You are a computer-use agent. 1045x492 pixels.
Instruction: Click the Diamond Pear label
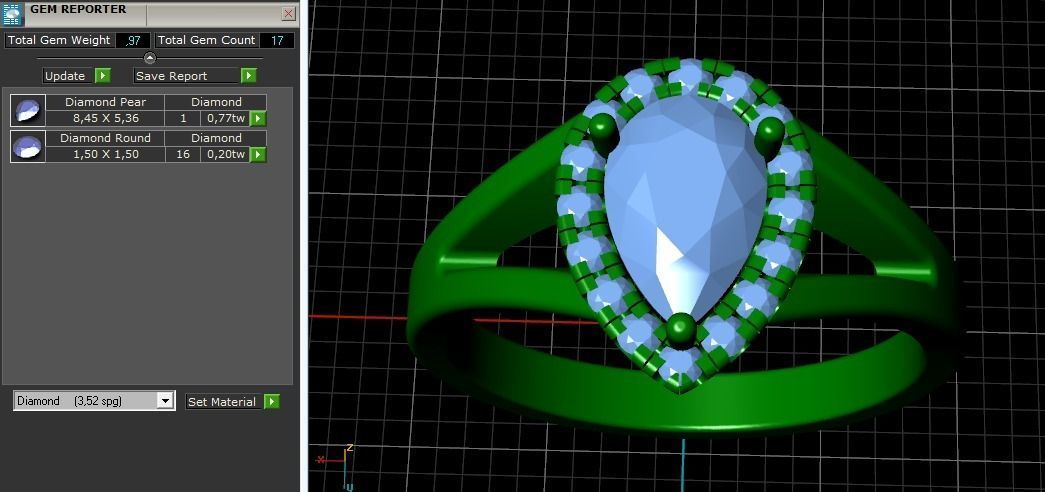pos(105,102)
